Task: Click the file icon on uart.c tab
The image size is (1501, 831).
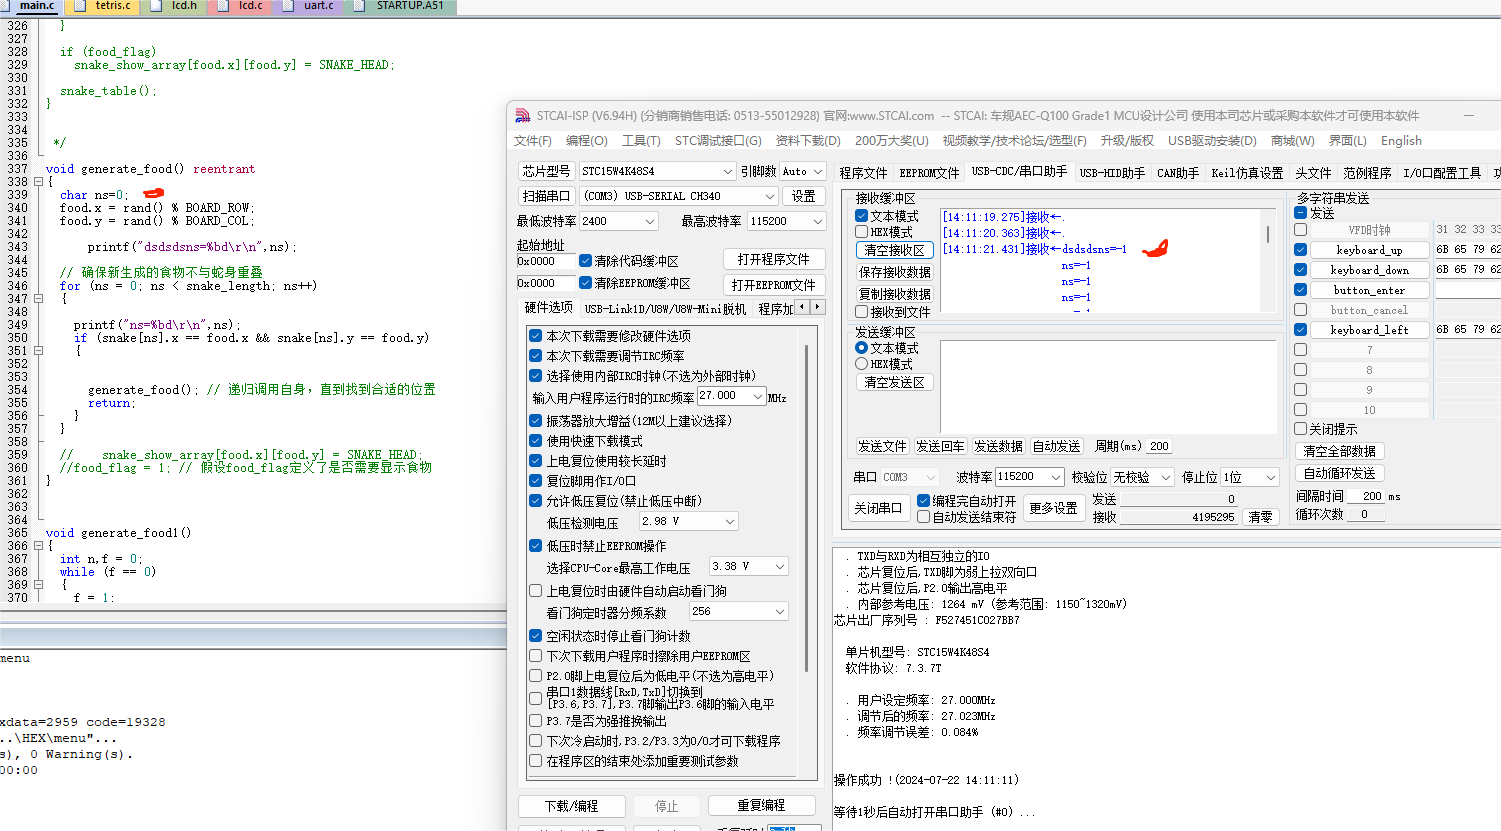Action: (288, 6)
